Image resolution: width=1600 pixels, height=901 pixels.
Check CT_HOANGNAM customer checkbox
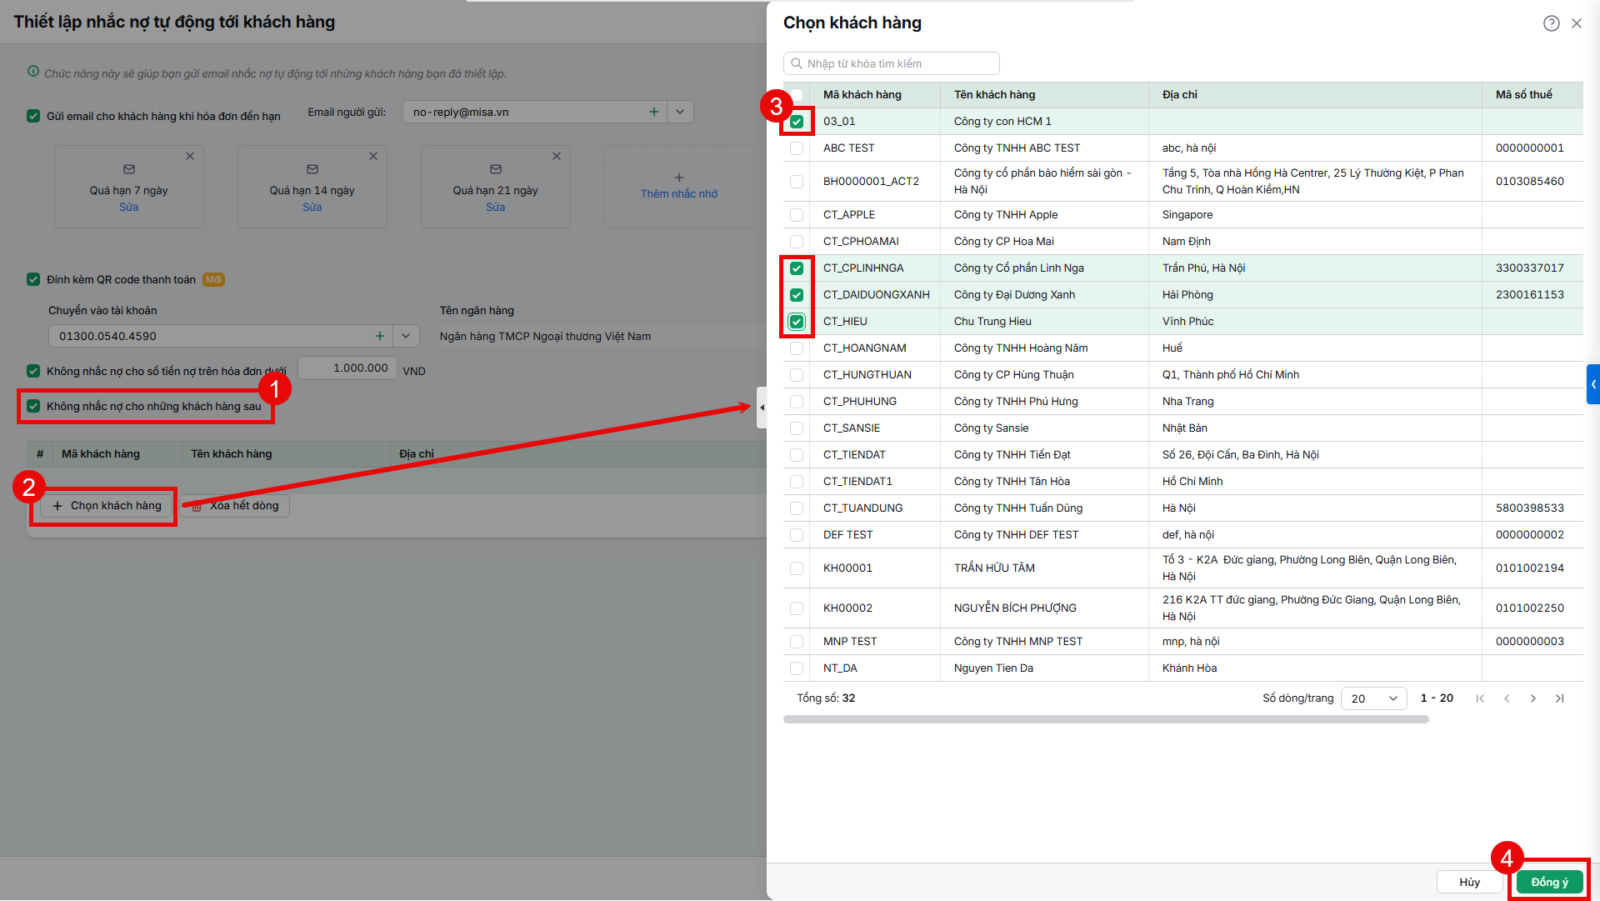tap(797, 348)
